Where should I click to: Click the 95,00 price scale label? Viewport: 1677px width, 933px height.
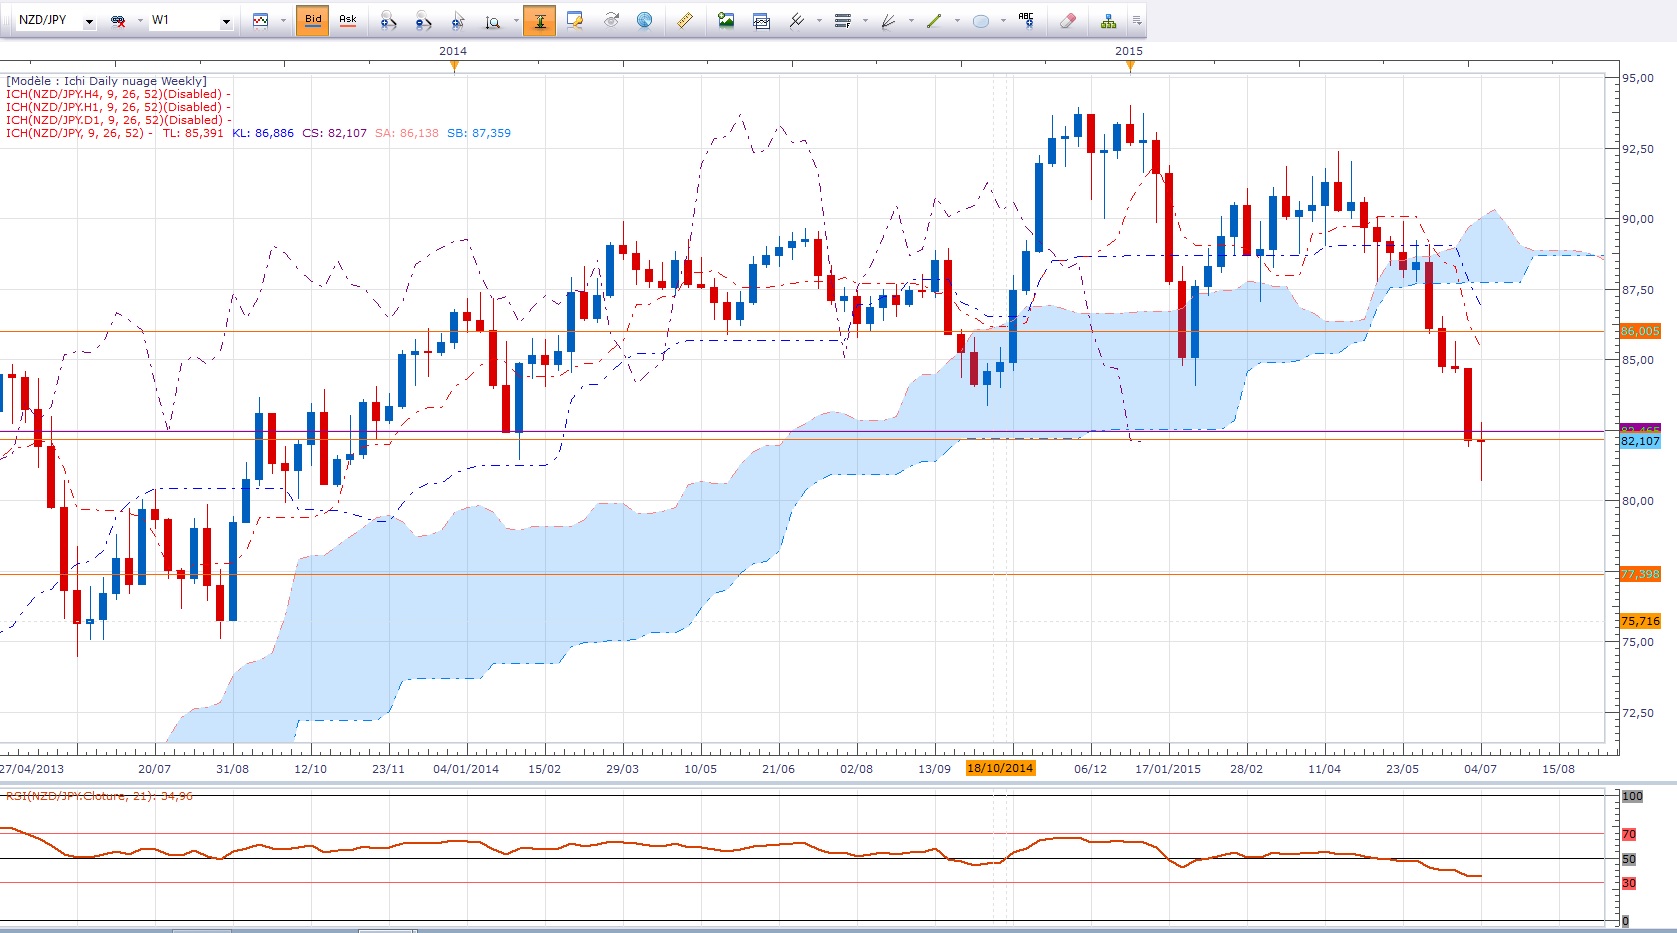(x=1638, y=78)
